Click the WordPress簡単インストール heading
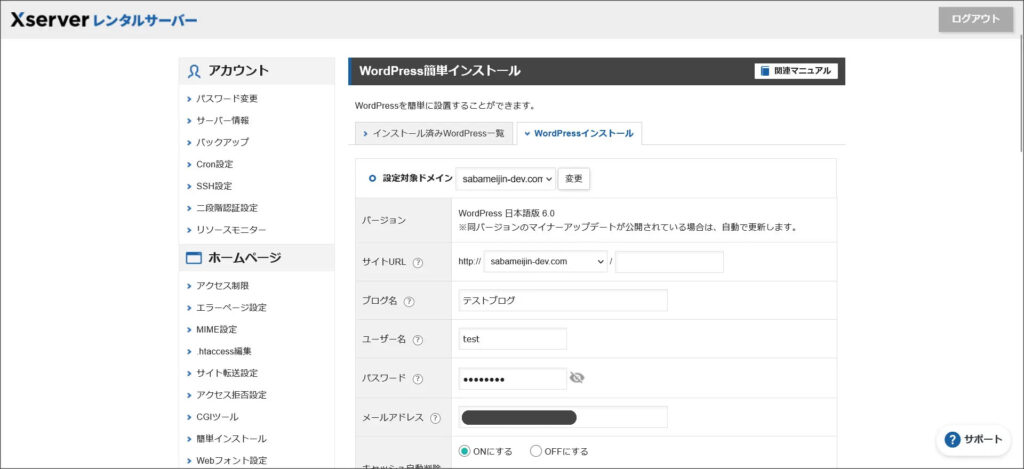 pyautogui.click(x=440, y=71)
